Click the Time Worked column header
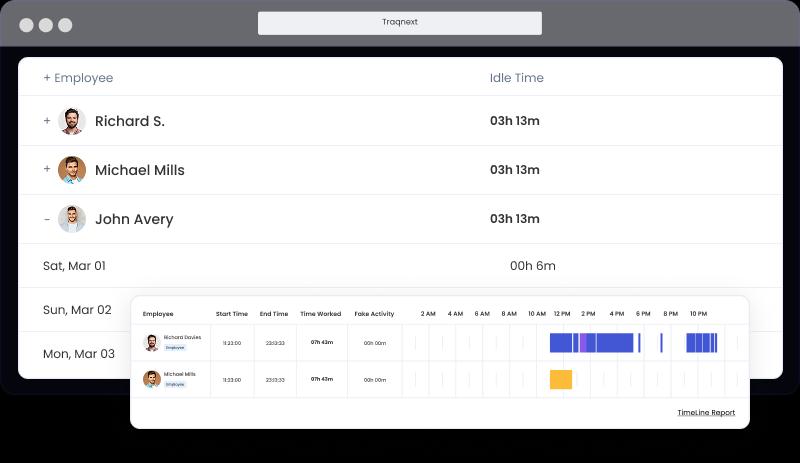The height and width of the screenshot is (463, 800). (320, 314)
